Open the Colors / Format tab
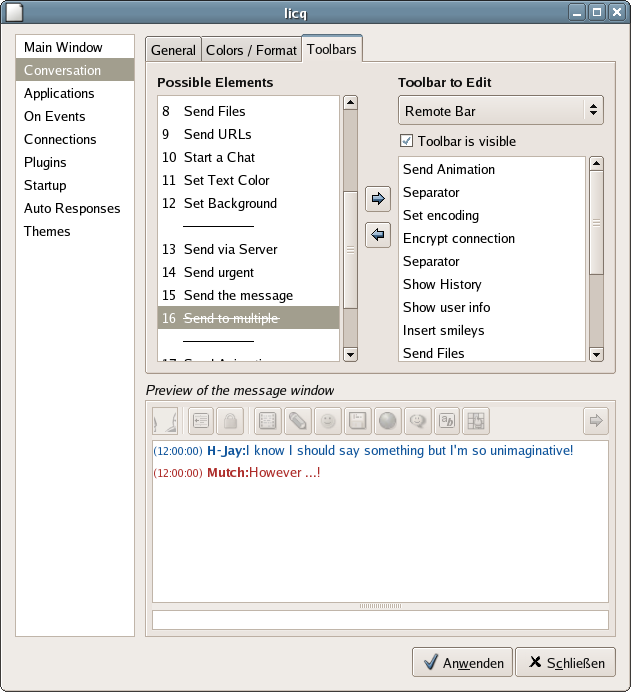 click(x=251, y=50)
